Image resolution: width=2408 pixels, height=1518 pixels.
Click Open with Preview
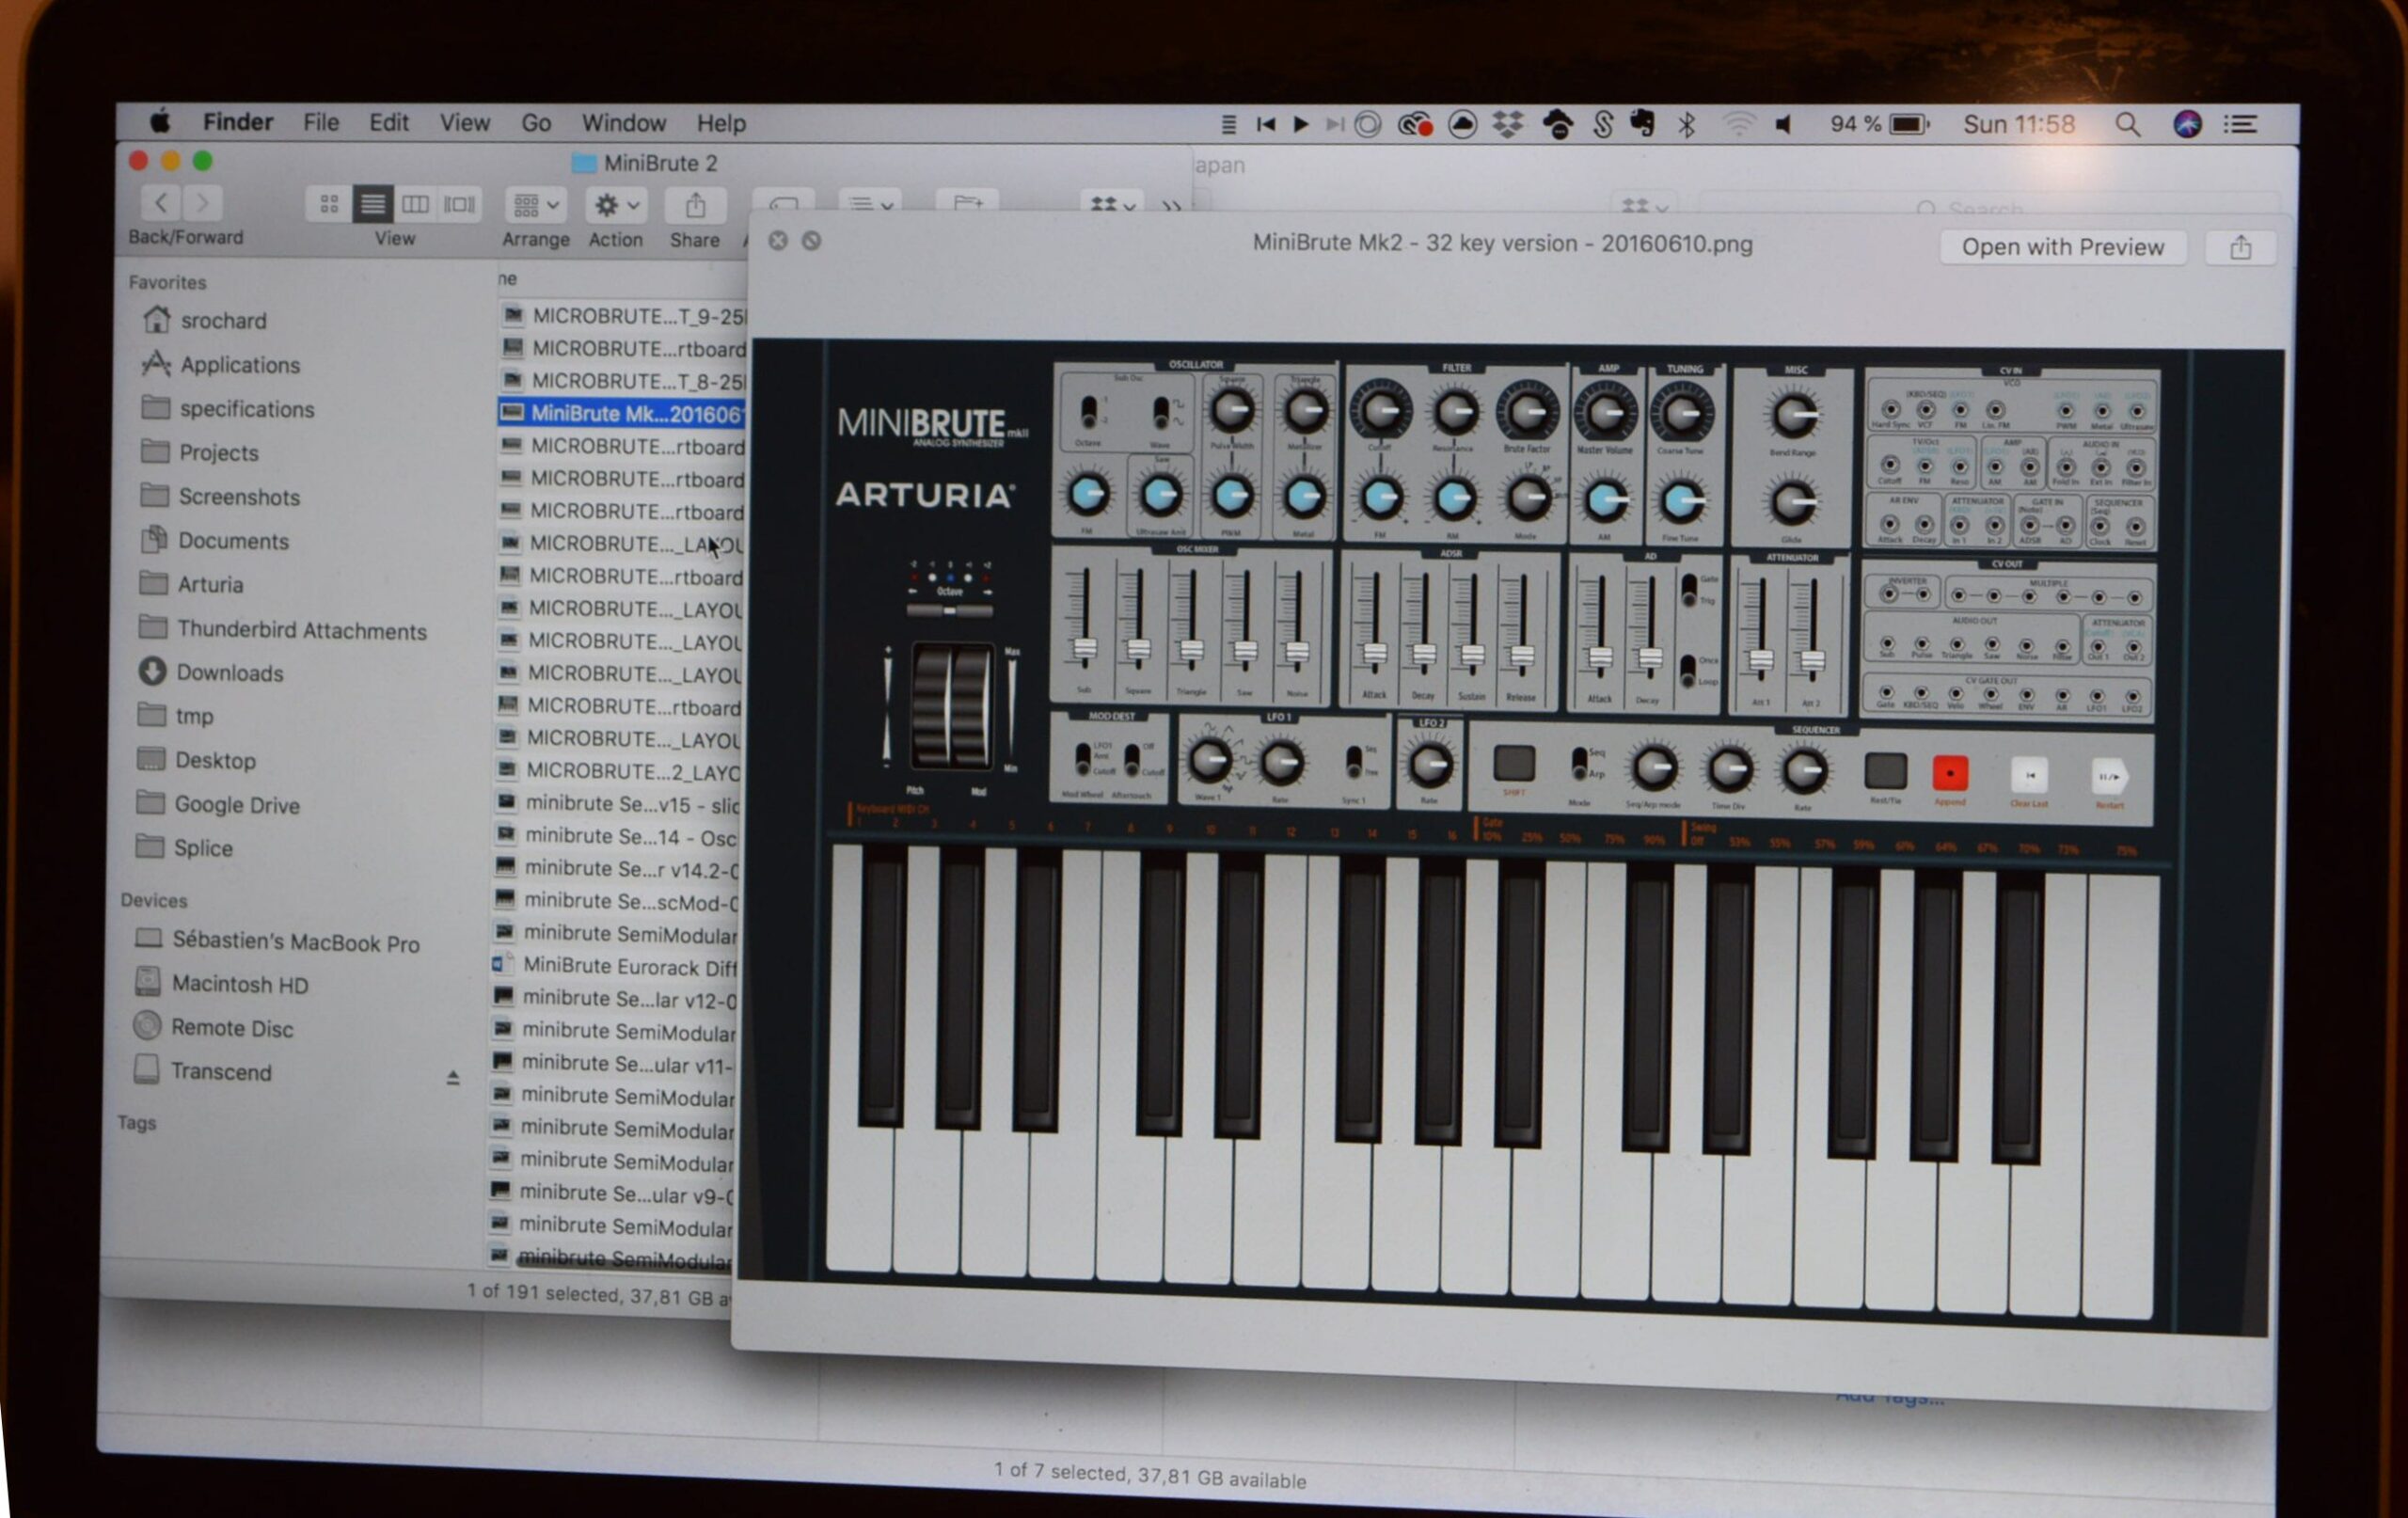(x=2061, y=247)
